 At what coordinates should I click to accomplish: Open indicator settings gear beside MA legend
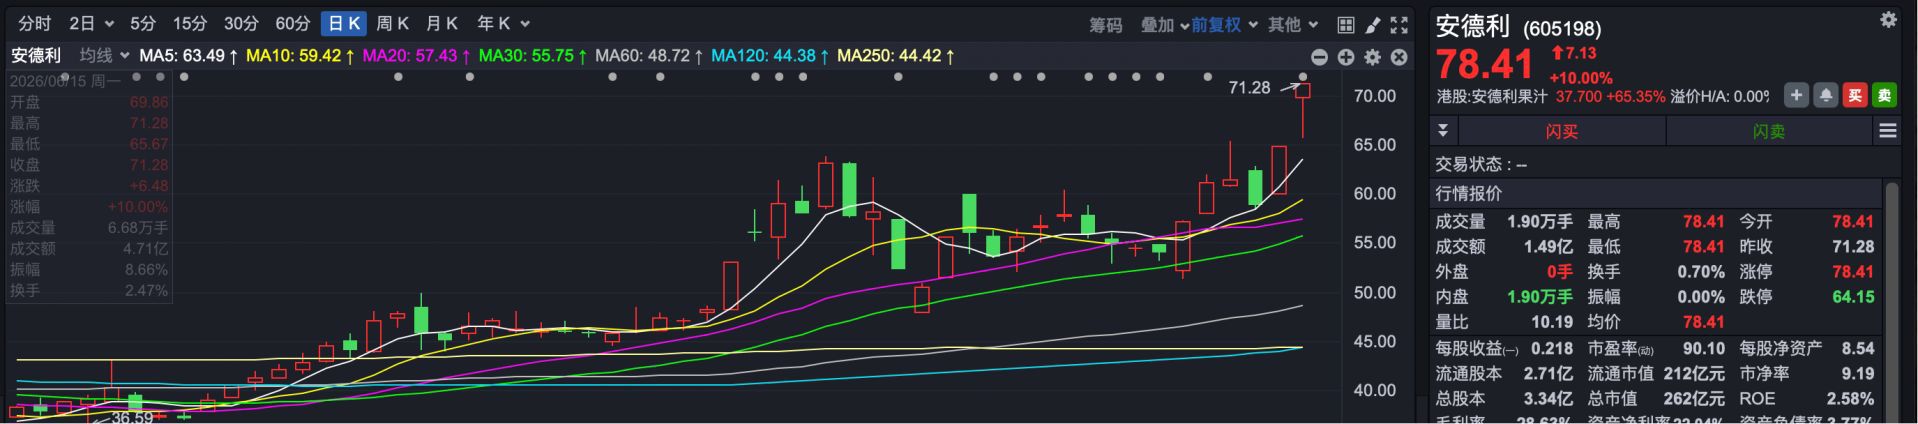tap(1373, 57)
